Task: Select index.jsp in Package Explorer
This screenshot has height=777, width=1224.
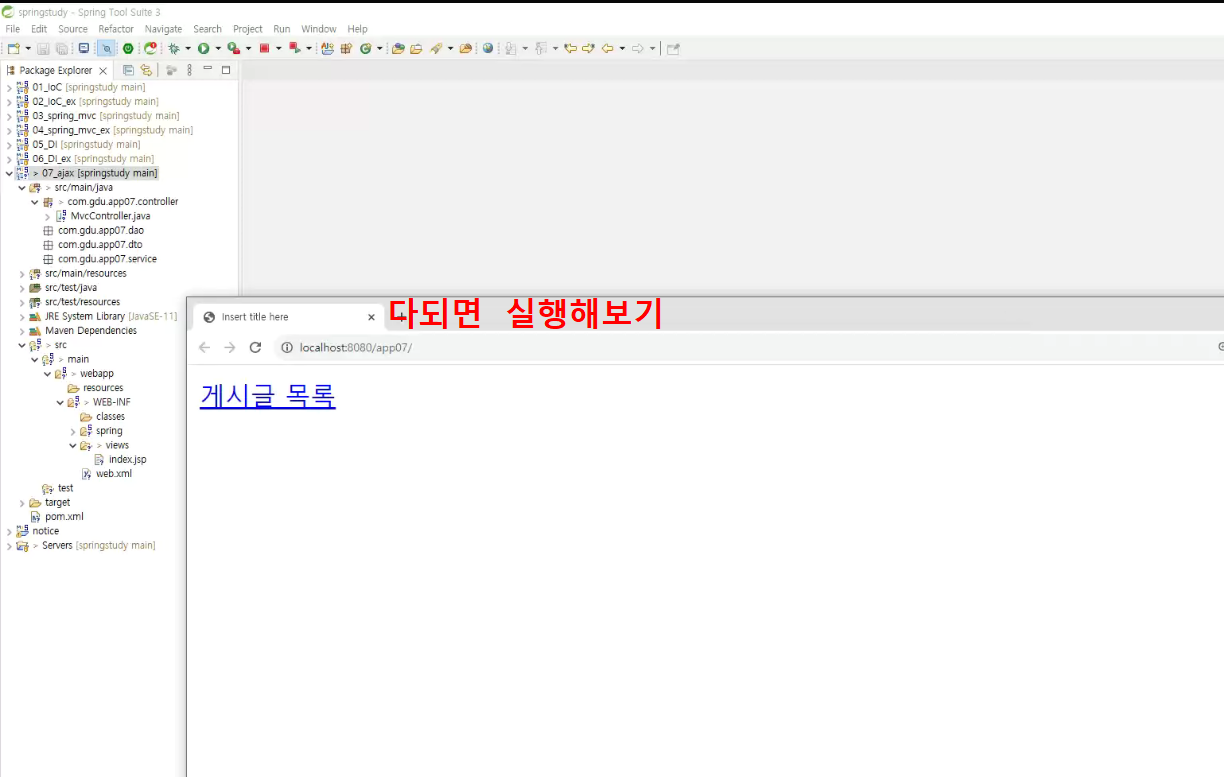Action: coord(127,459)
